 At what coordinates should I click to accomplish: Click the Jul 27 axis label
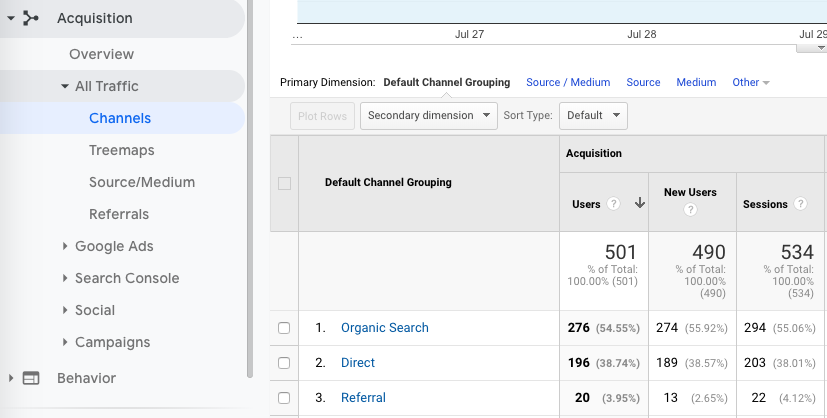(x=469, y=34)
